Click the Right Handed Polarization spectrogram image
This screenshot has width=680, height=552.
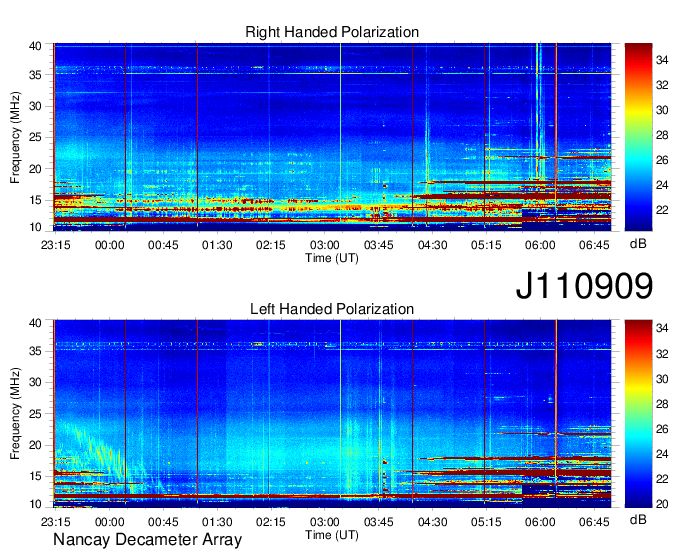(332, 137)
